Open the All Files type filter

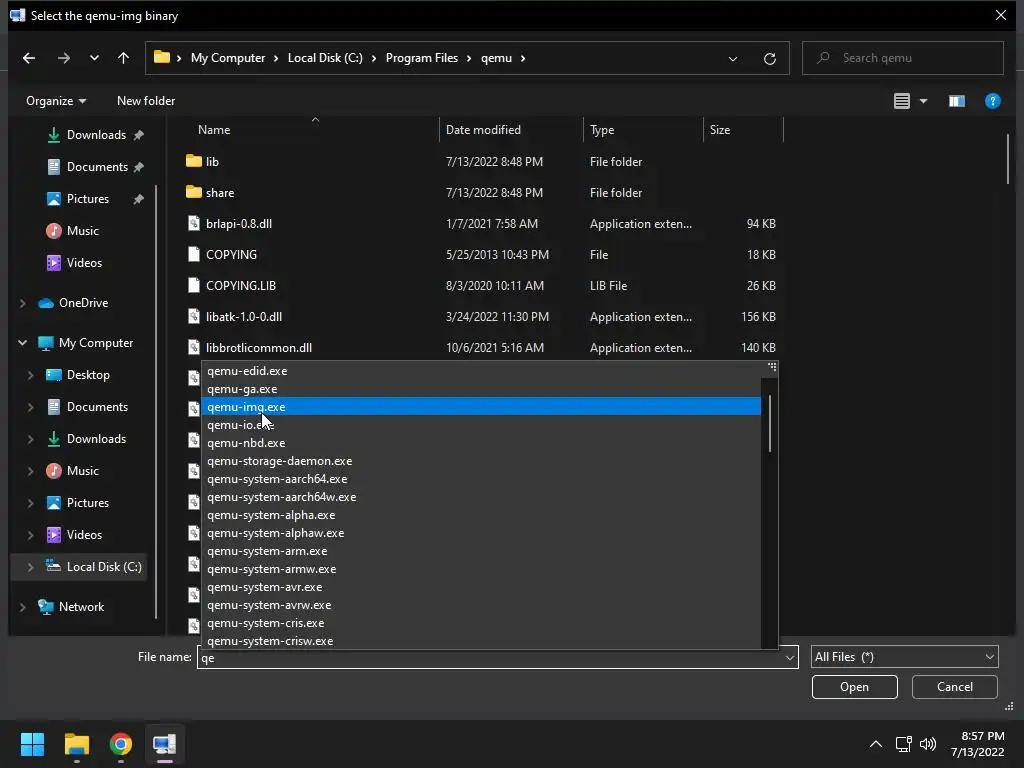tap(904, 657)
